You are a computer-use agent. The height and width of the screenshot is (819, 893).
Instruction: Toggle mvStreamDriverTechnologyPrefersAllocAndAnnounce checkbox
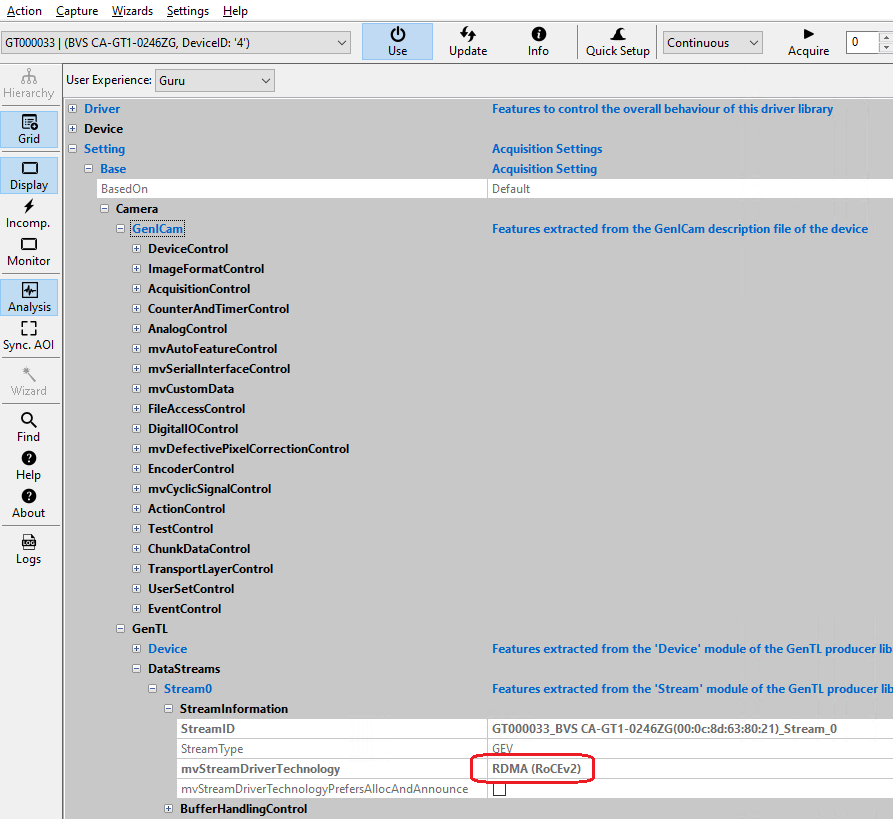(499, 789)
